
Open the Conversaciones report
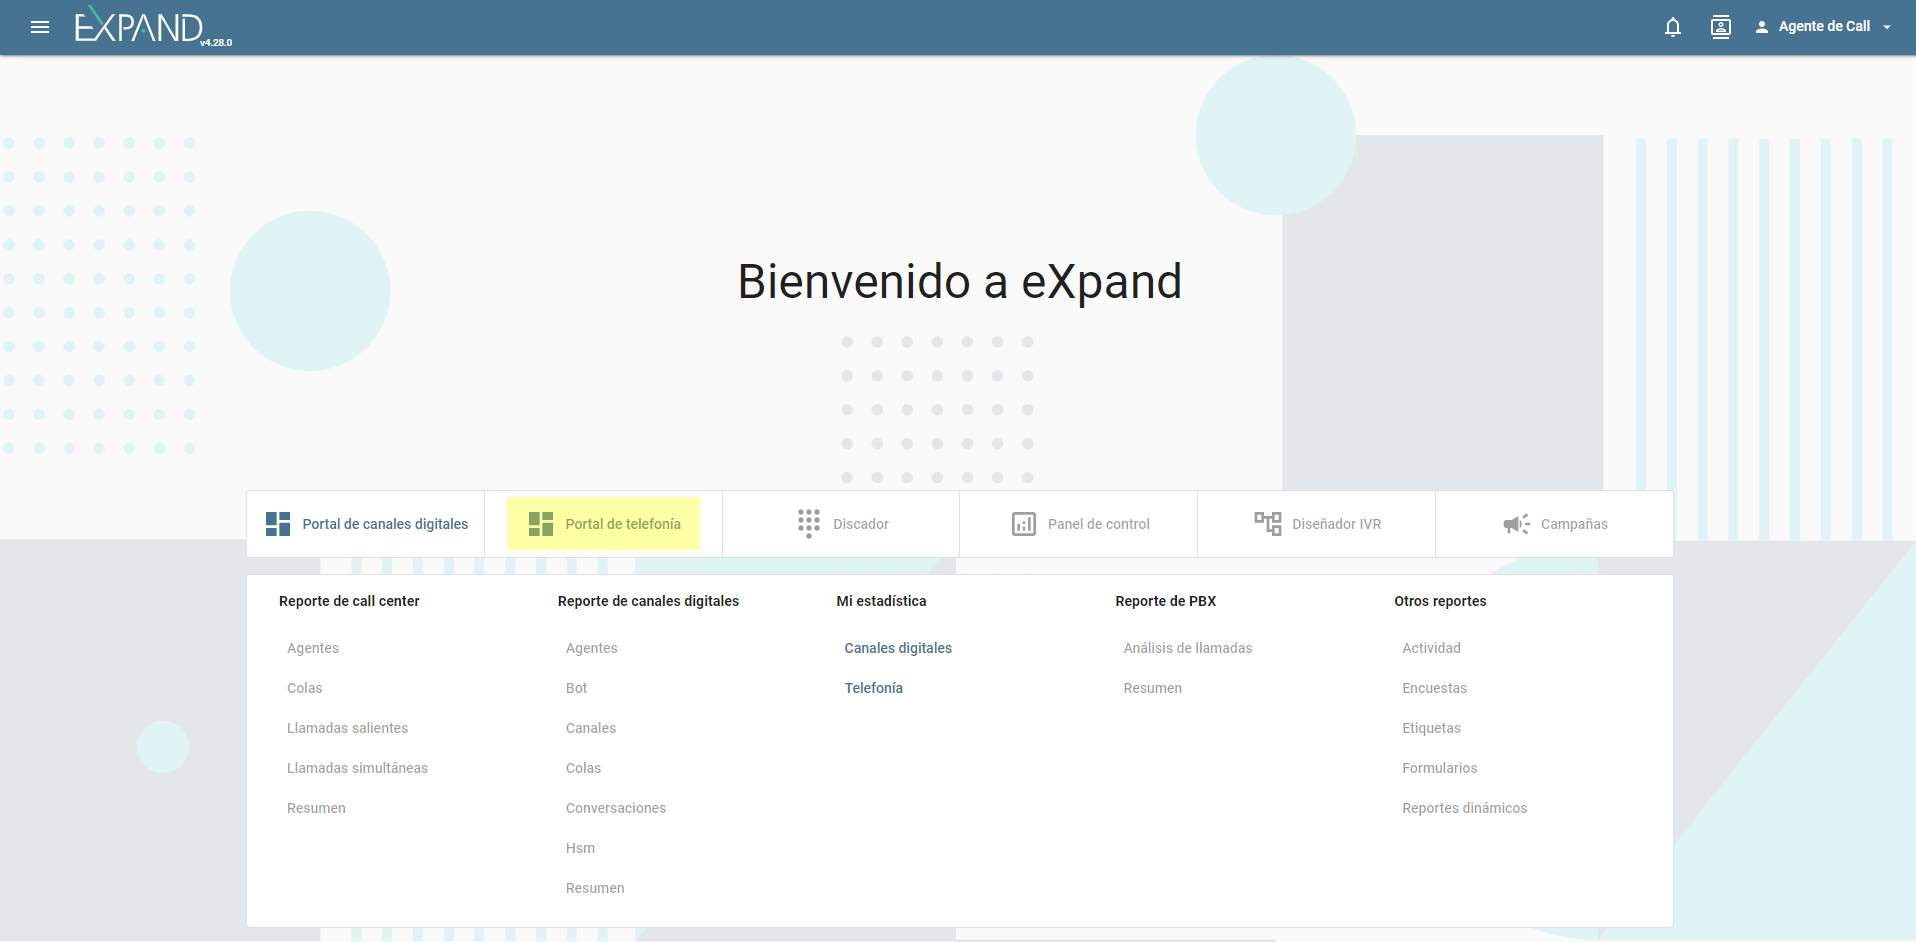click(616, 808)
